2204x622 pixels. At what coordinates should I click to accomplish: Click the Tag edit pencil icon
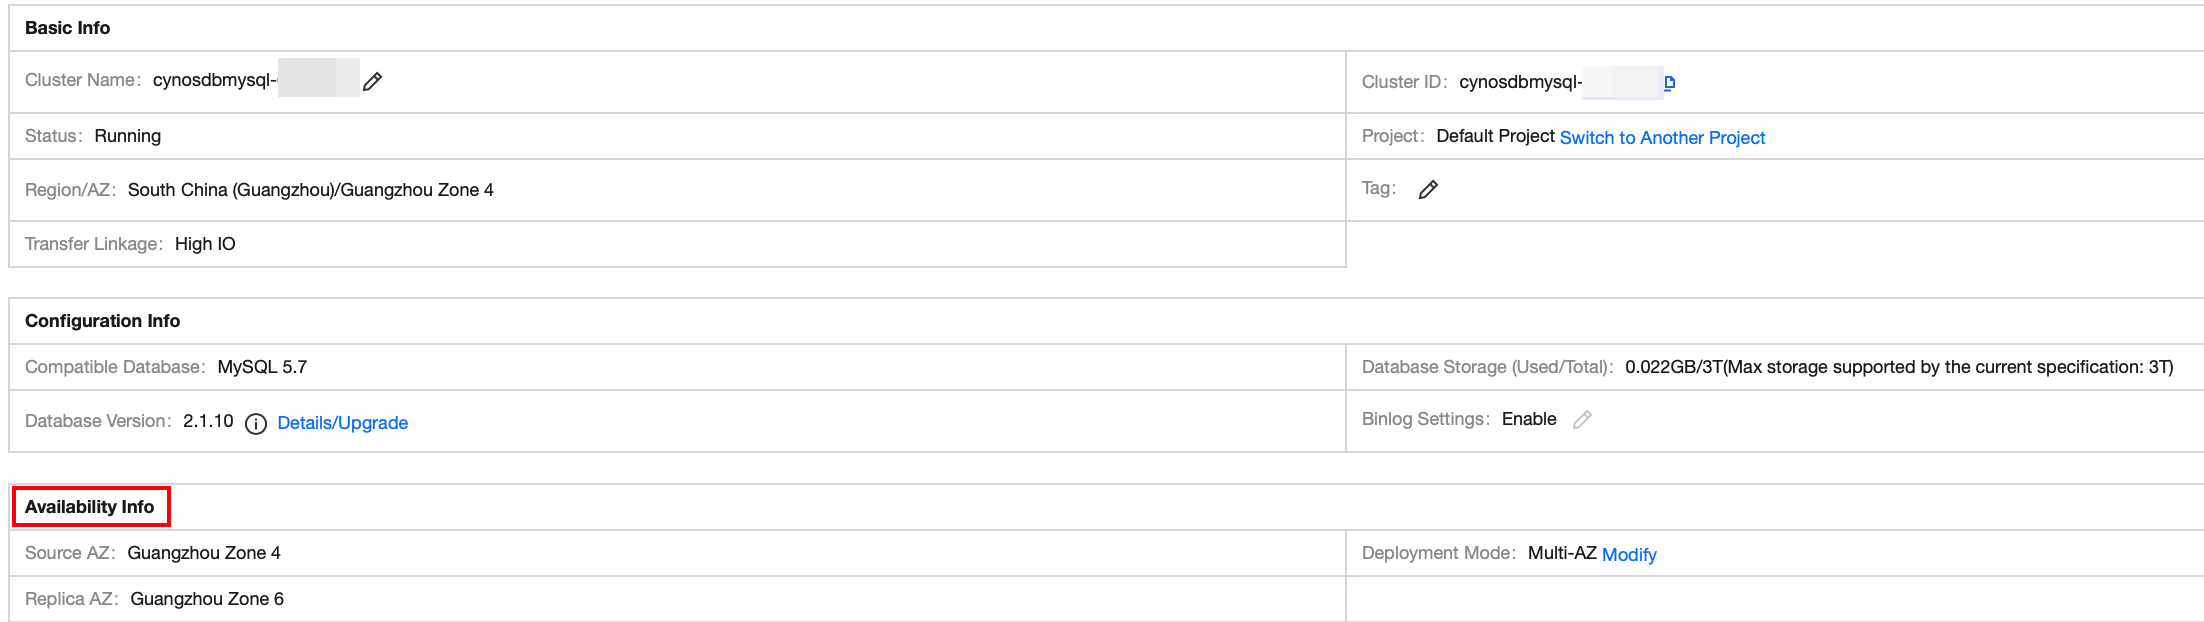(x=1428, y=189)
